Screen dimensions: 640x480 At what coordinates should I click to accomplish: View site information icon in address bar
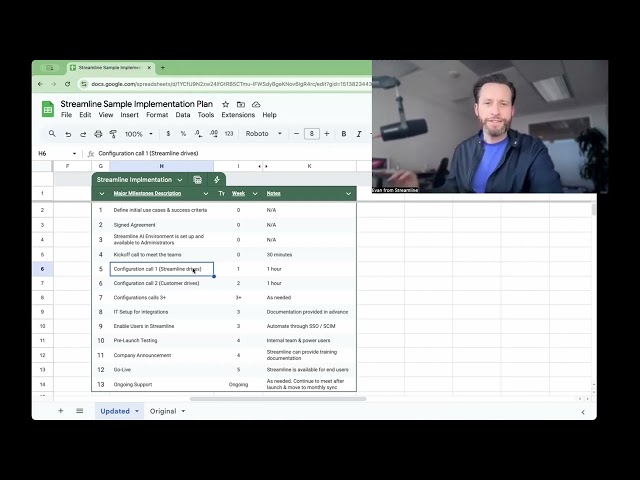pos(84,84)
